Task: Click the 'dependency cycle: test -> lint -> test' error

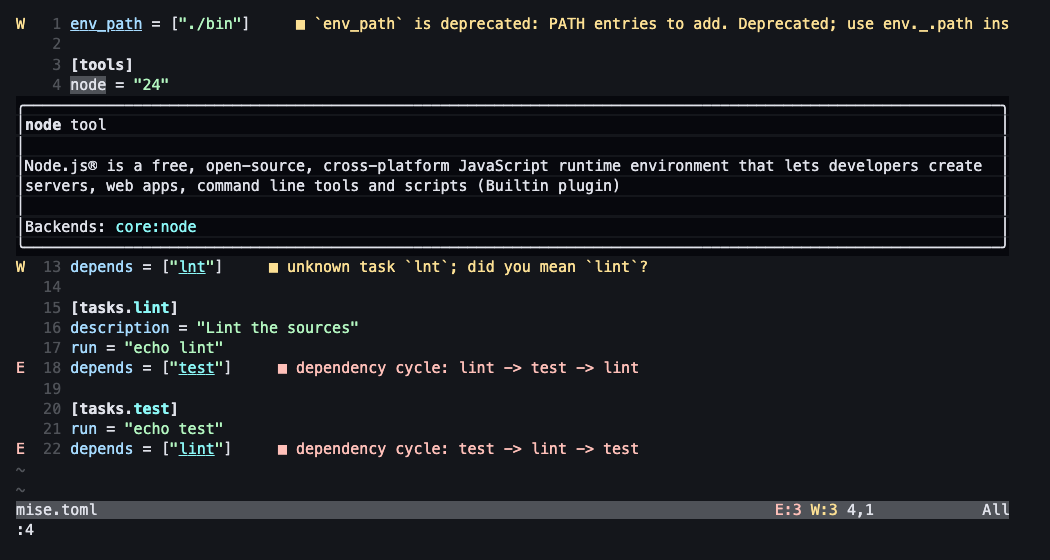Action: 467,449
